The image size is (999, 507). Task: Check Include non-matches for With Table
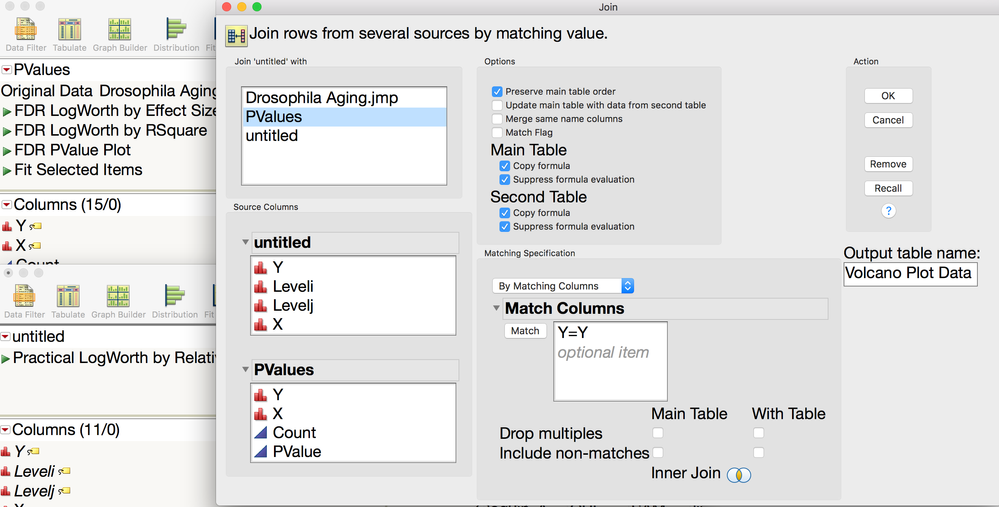pyautogui.click(x=758, y=452)
